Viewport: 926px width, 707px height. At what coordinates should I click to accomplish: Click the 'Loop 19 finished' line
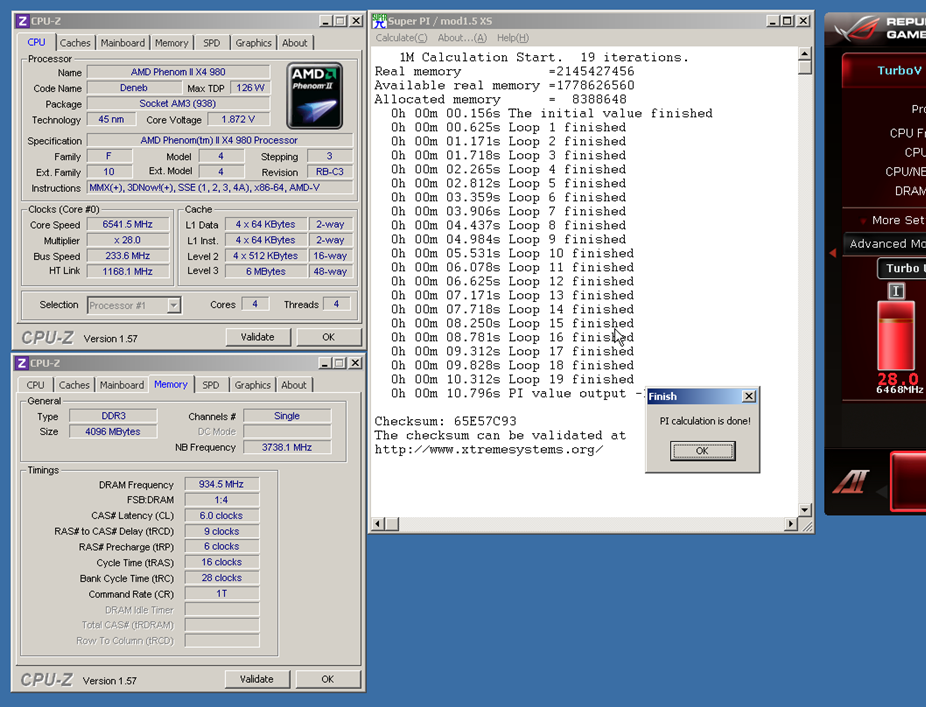tap(513, 379)
